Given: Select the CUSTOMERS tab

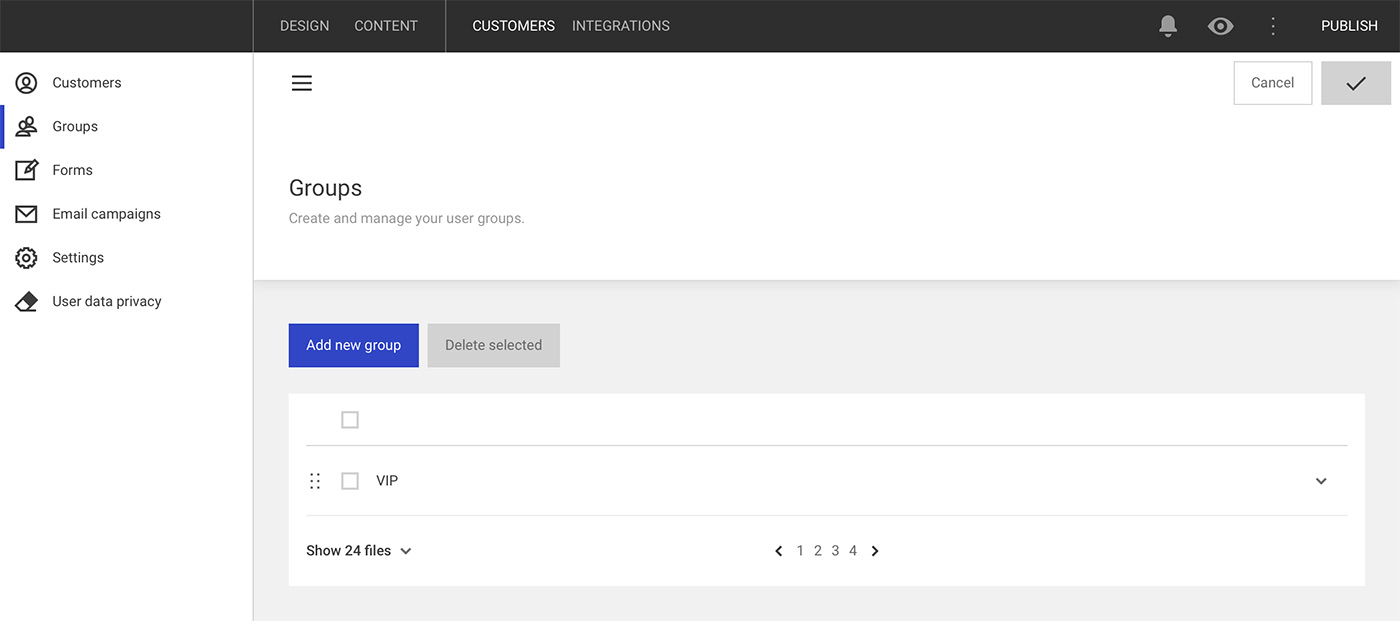Looking at the screenshot, I should click(513, 26).
